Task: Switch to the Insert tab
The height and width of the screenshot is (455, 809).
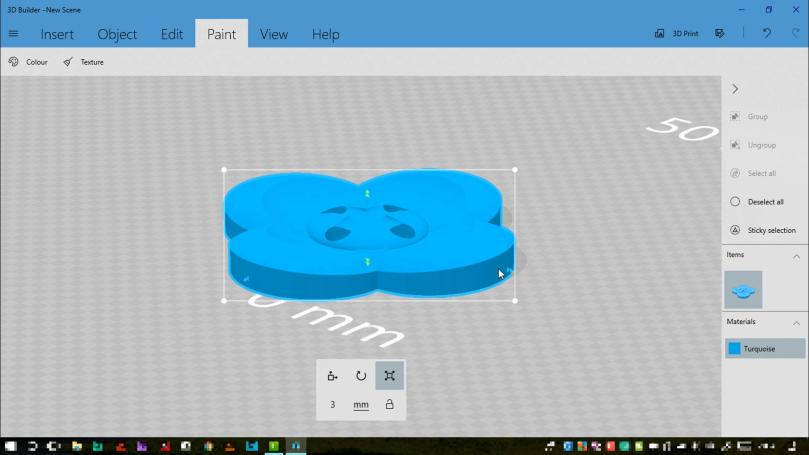Action: pos(57,35)
